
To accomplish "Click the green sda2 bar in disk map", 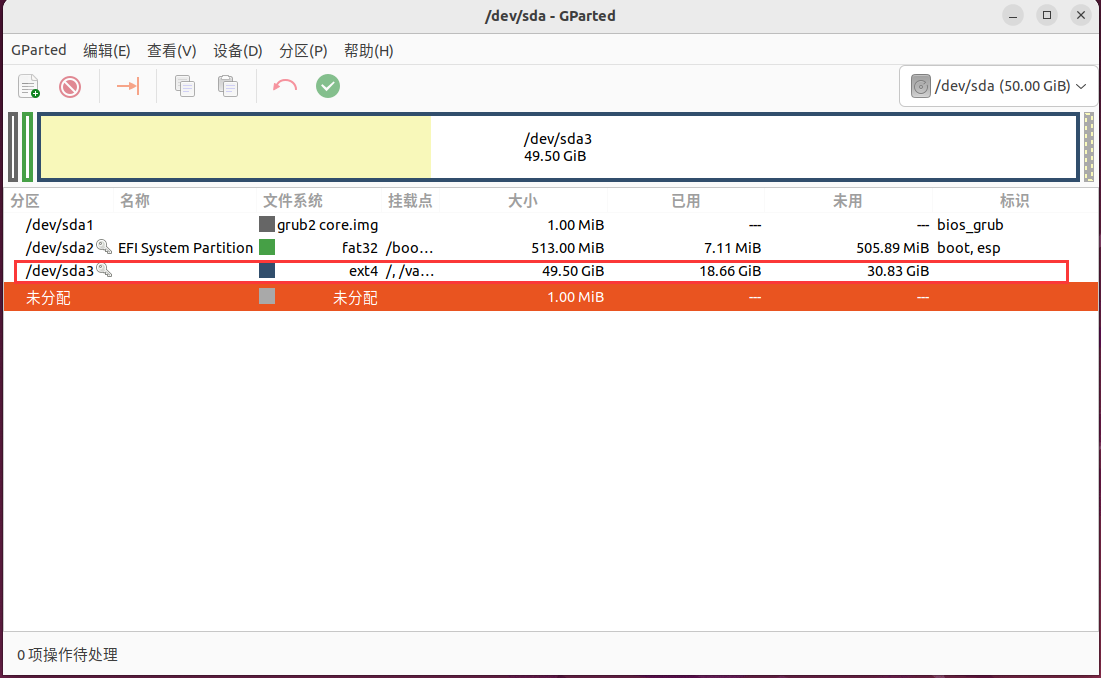I will [27, 147].
